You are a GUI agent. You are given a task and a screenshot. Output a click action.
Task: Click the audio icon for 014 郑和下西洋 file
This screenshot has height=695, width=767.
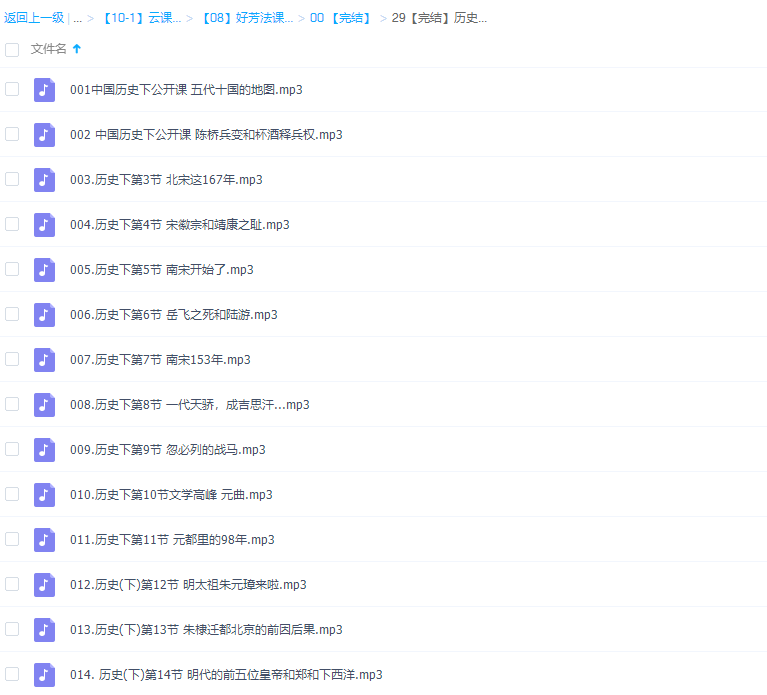click(x=44, y=674)
